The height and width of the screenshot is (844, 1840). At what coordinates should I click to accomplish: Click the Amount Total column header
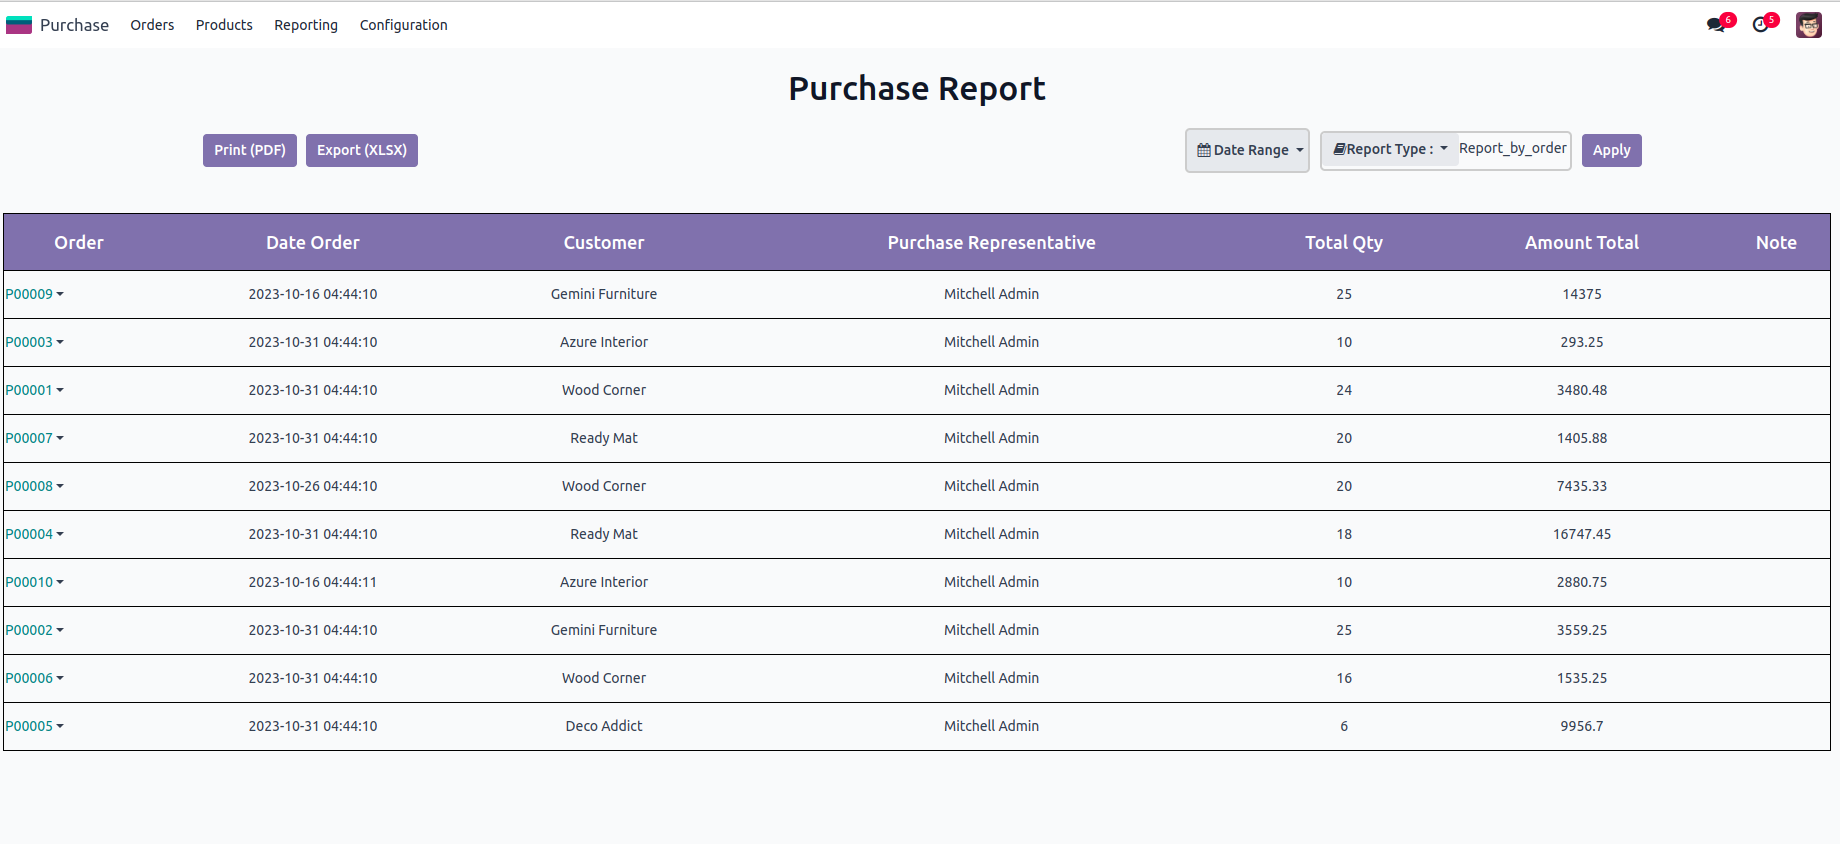click(1581, 242)
